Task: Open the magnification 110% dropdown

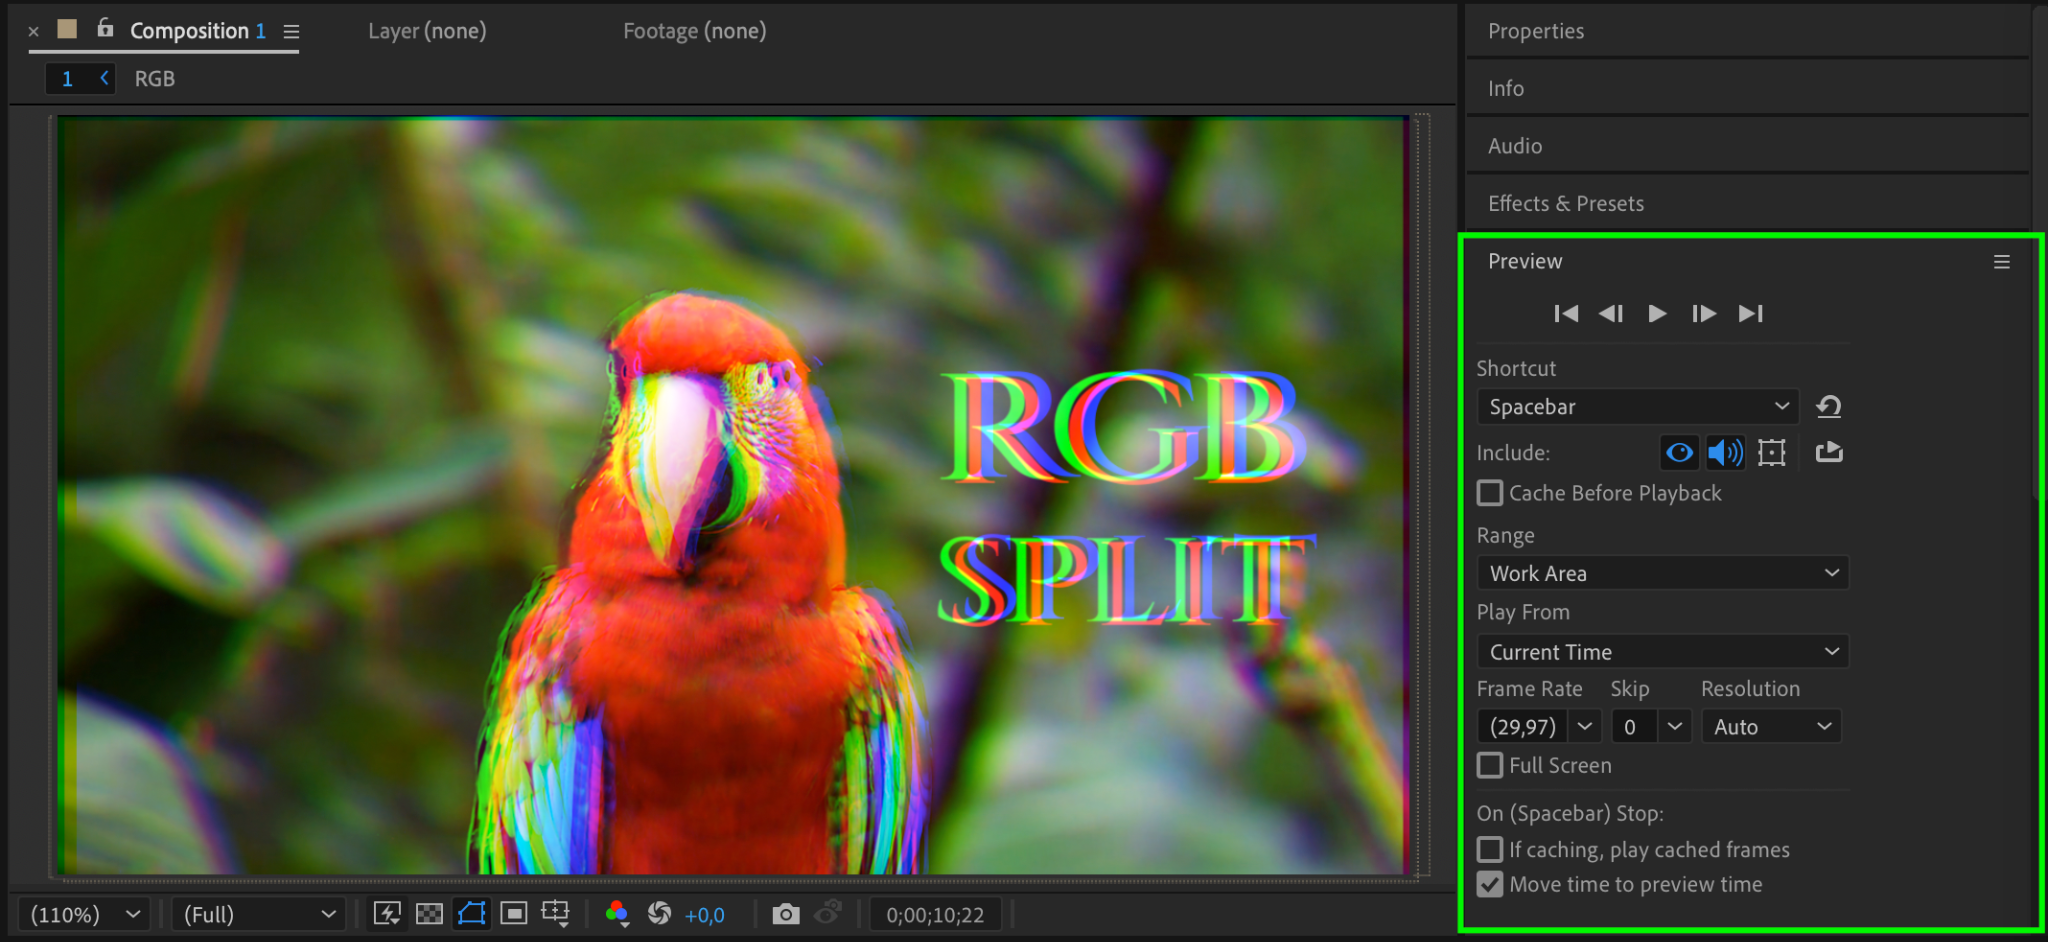Action: click(x=84, y=914)
